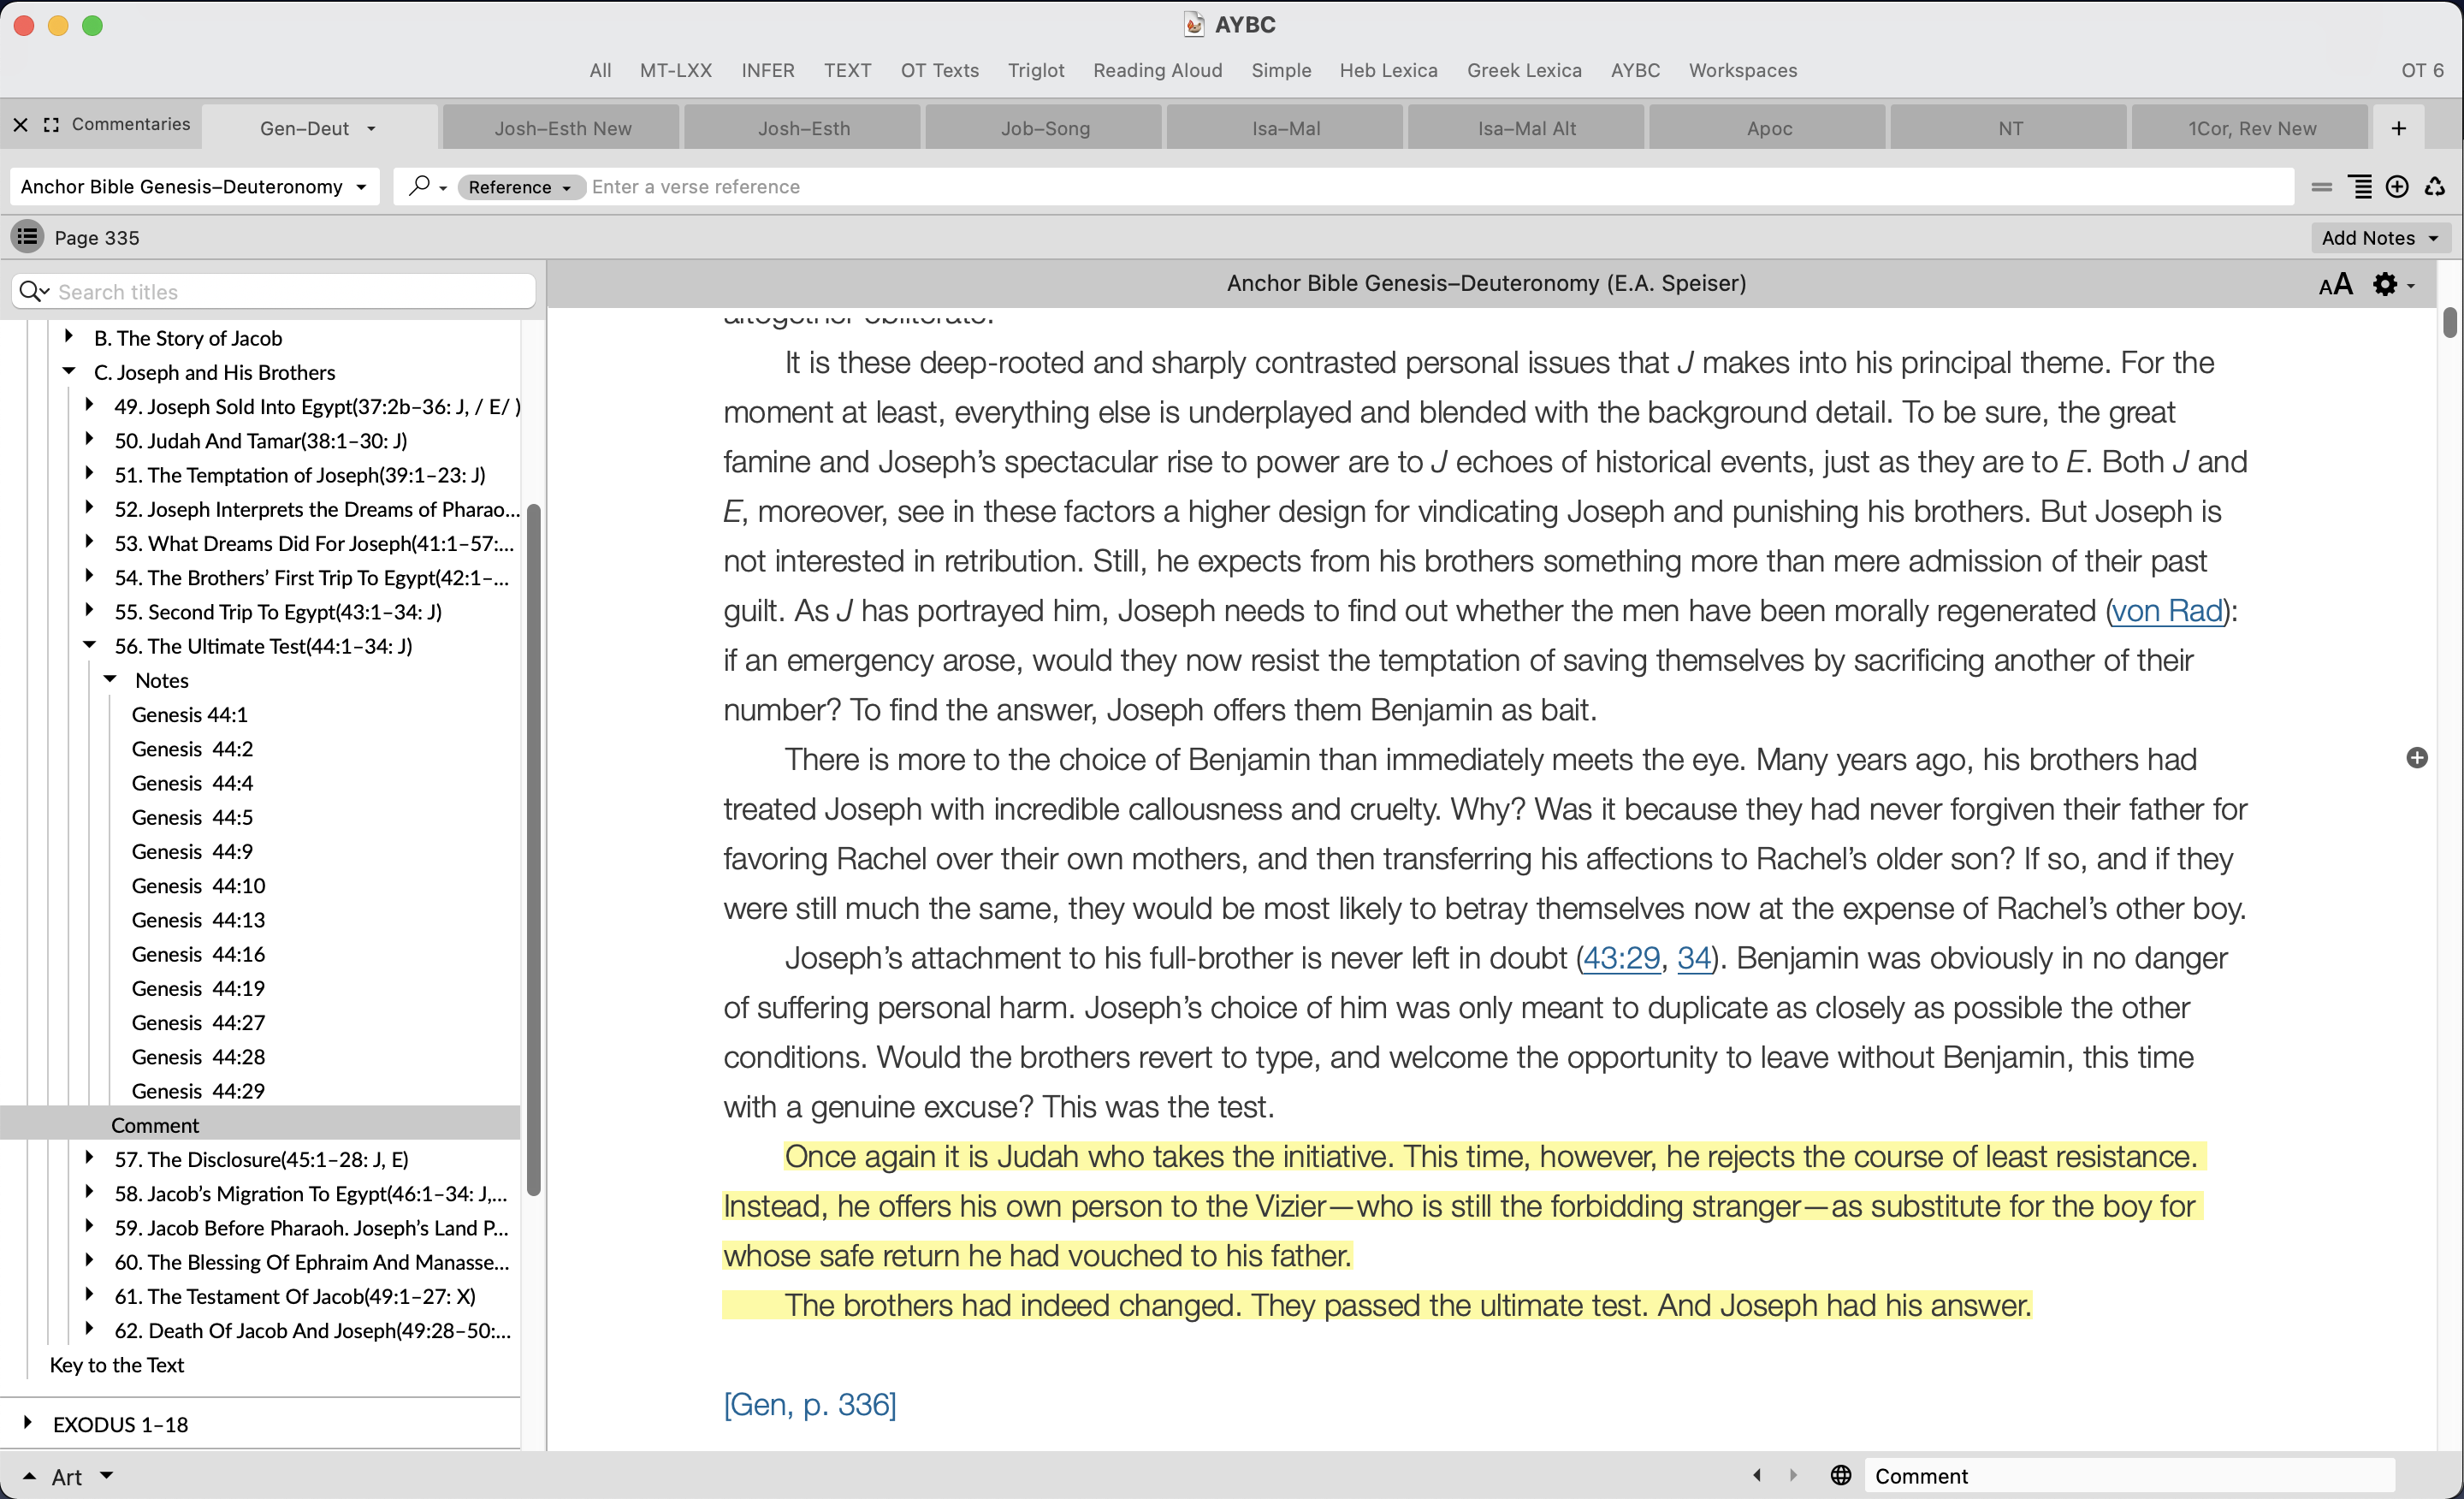Switch to the Josh–Esth New tab
Screen dimensions: 2464x1499
tap(562, 127)
